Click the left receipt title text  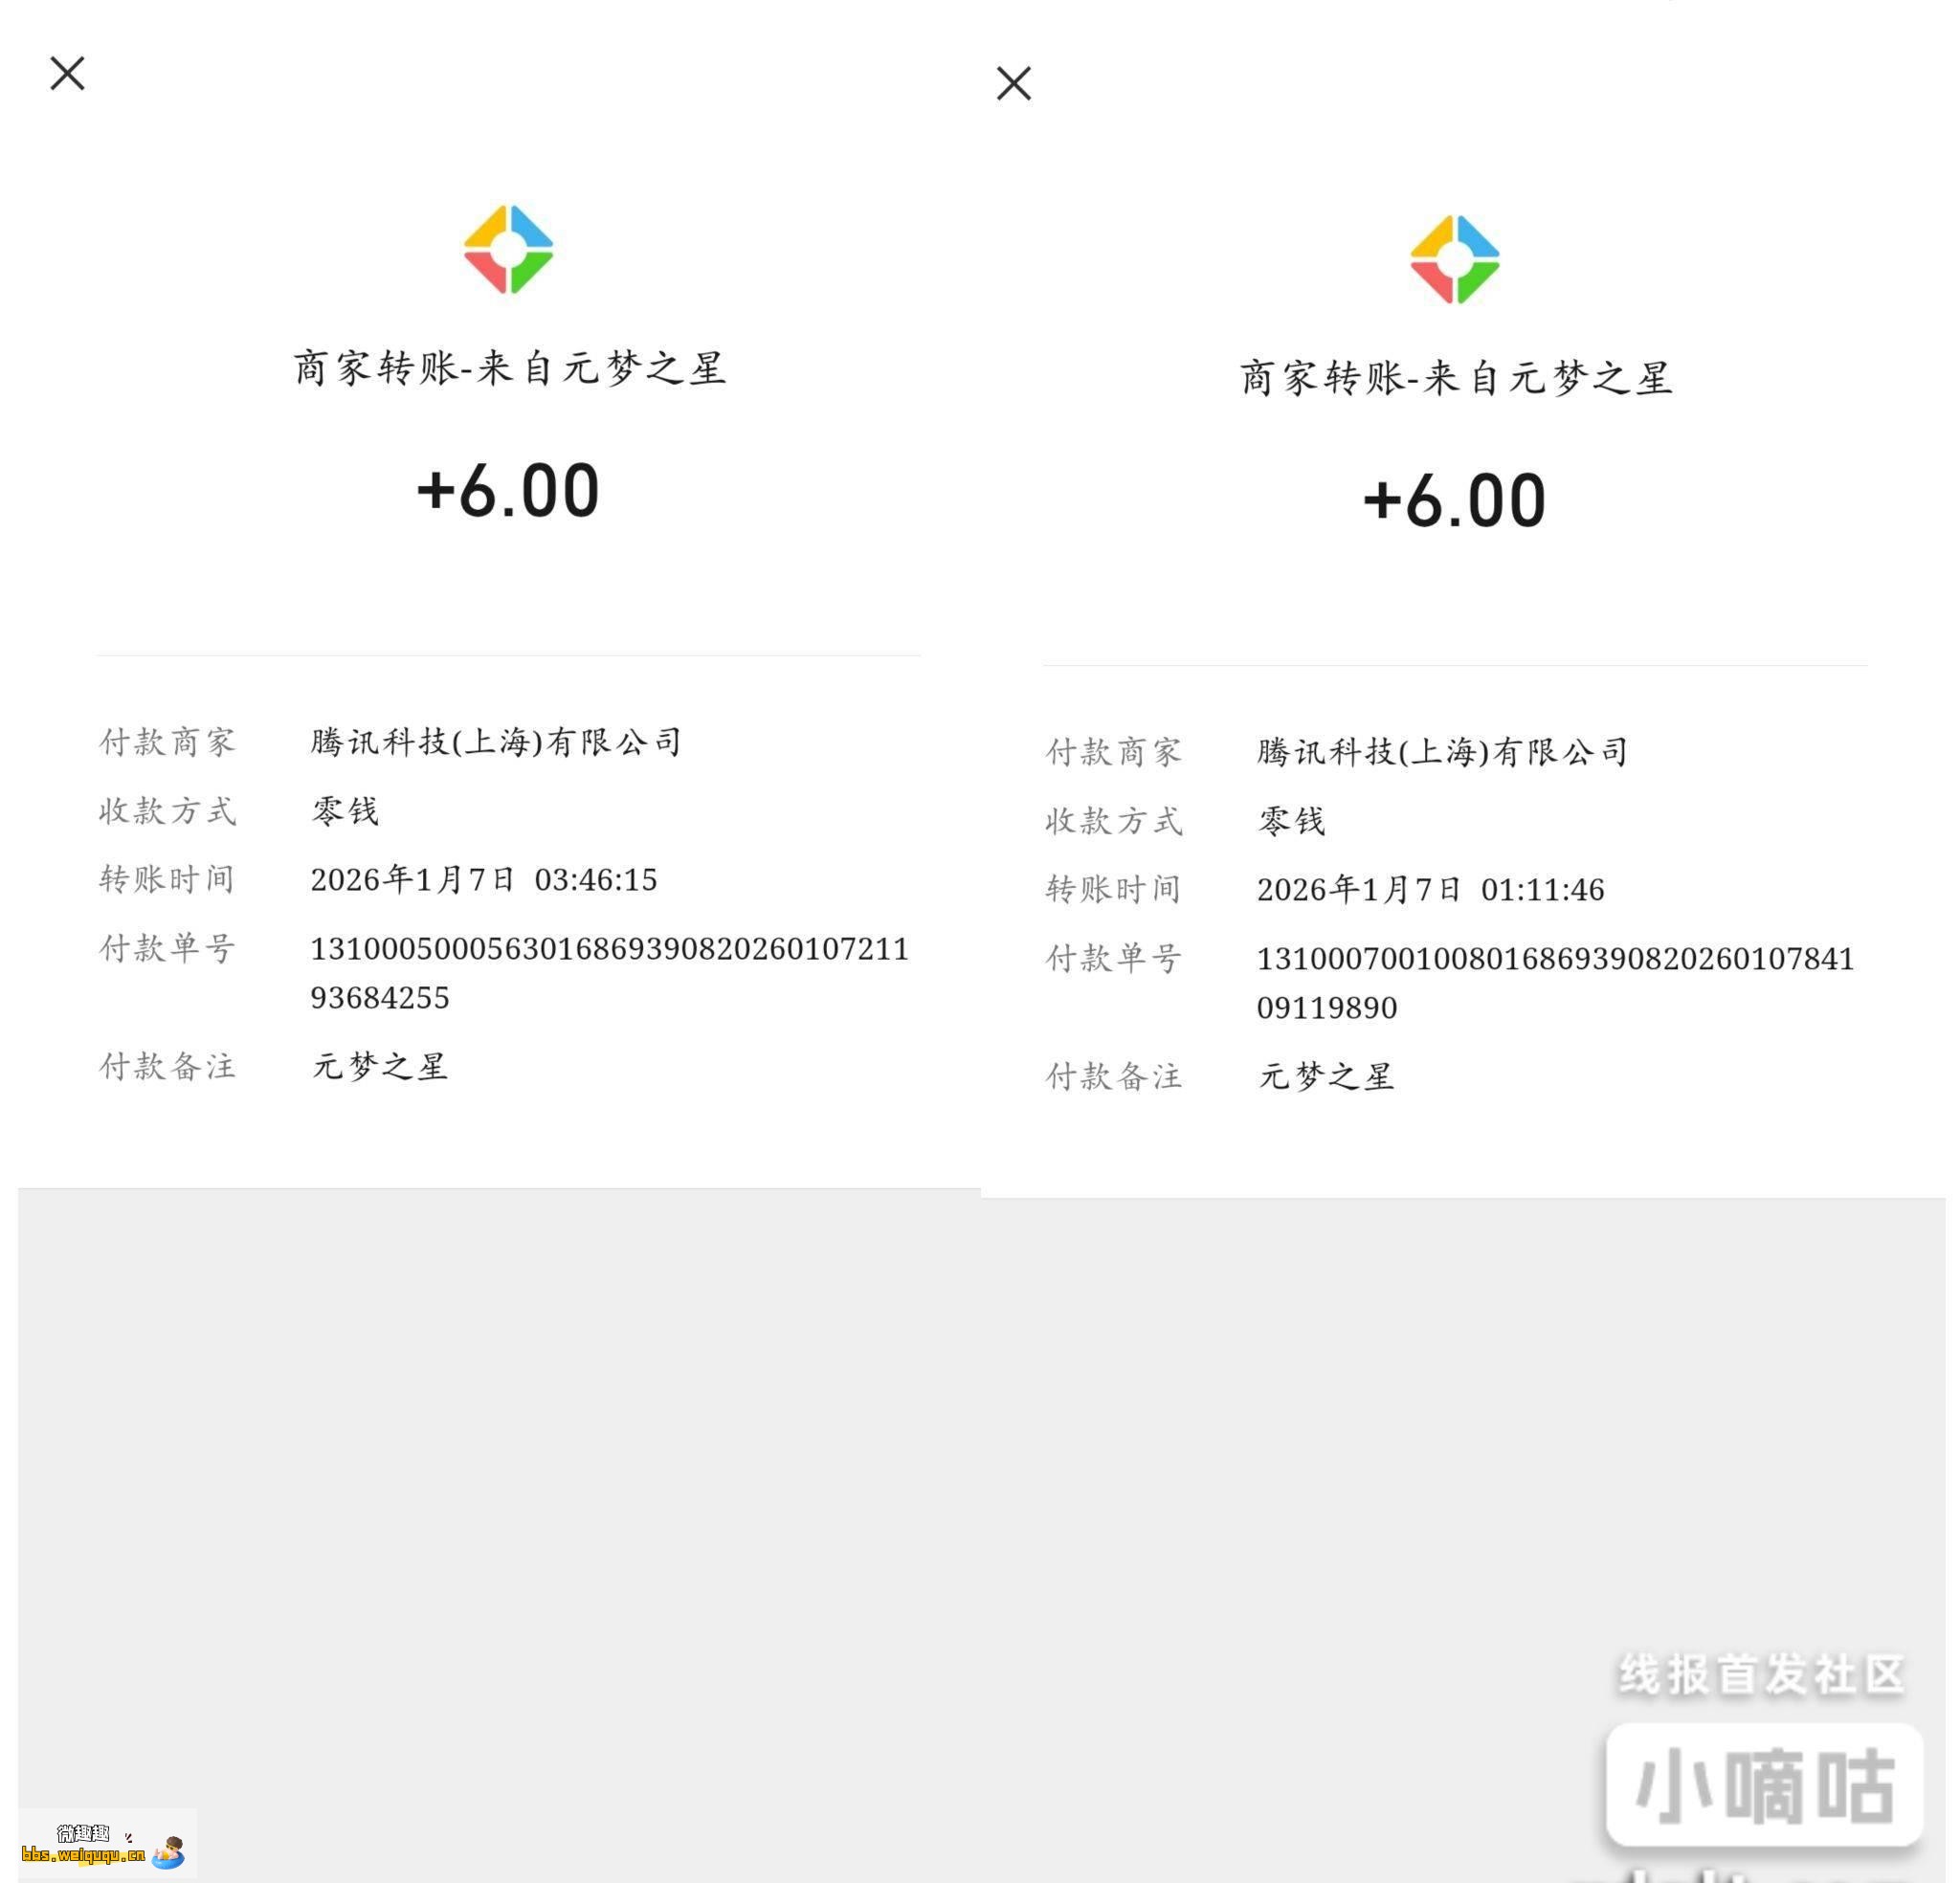pyautogui.click(x=508, y=368)
